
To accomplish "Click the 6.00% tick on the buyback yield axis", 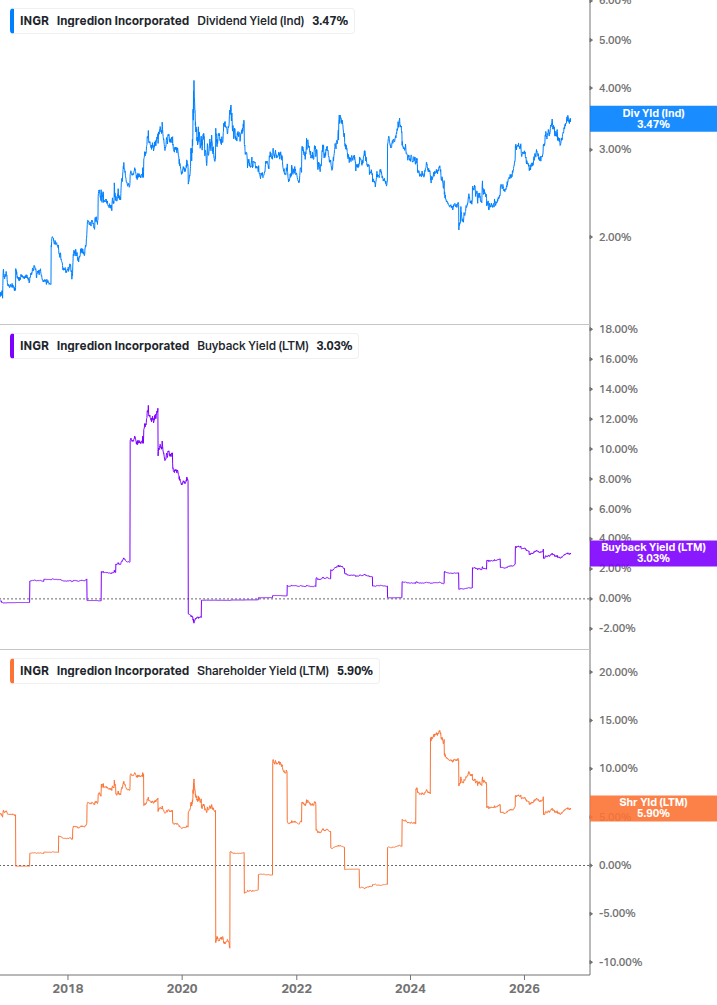I will point(615,510).
